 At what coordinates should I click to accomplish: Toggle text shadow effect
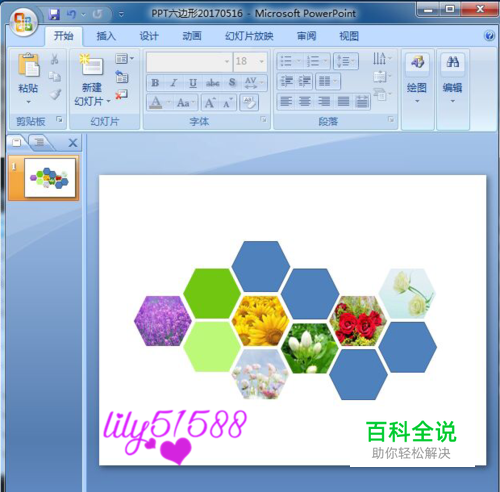coord(232,83)
